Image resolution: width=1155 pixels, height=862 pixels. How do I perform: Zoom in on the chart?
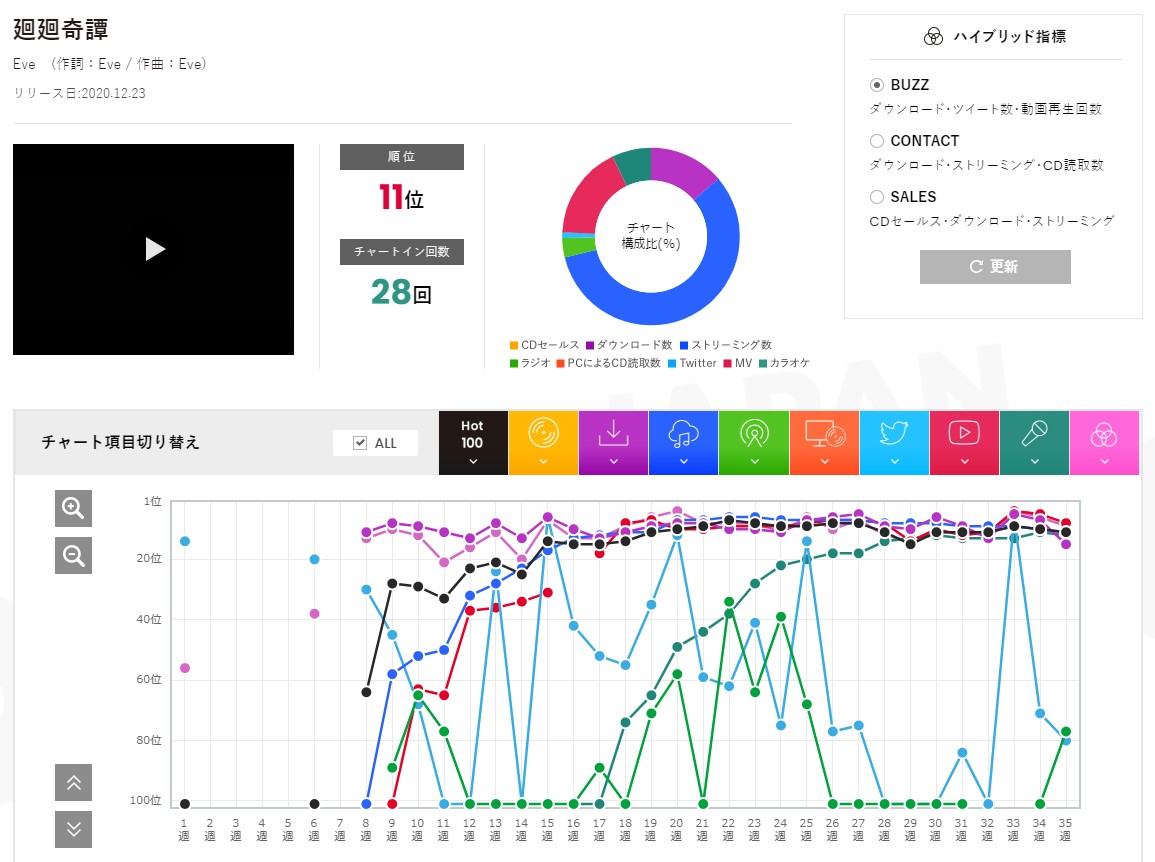pos(73,508)
